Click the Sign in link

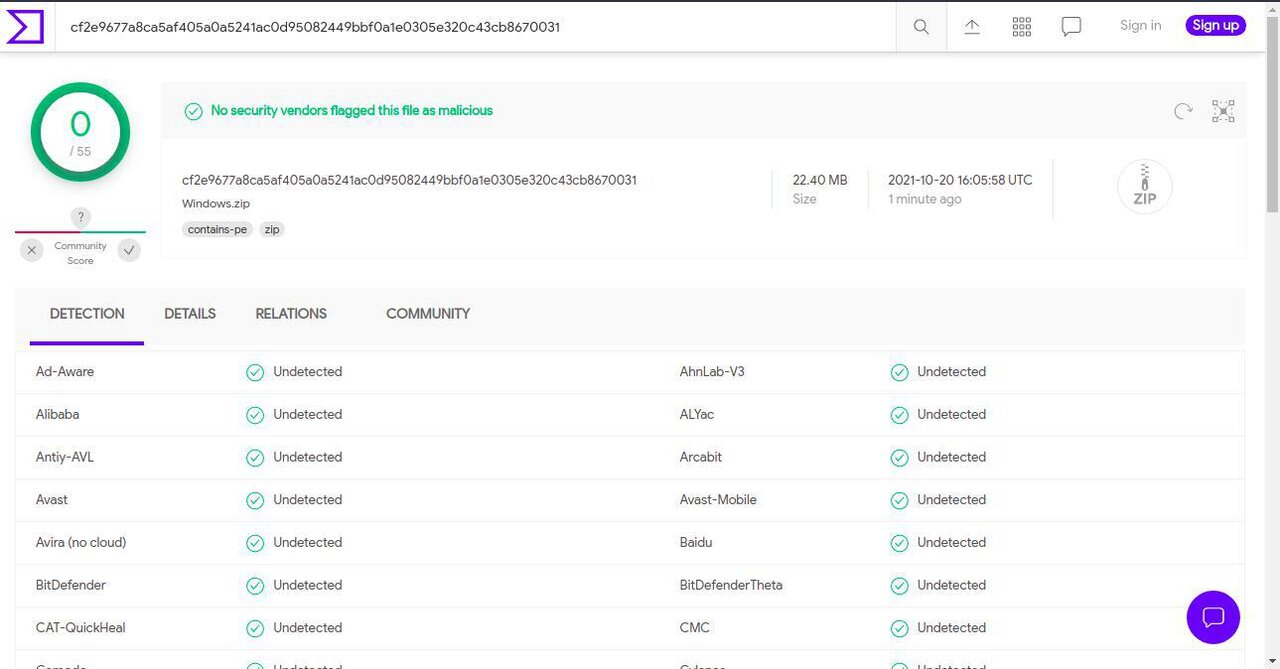pyautogui.click(x=1140, y=26)
